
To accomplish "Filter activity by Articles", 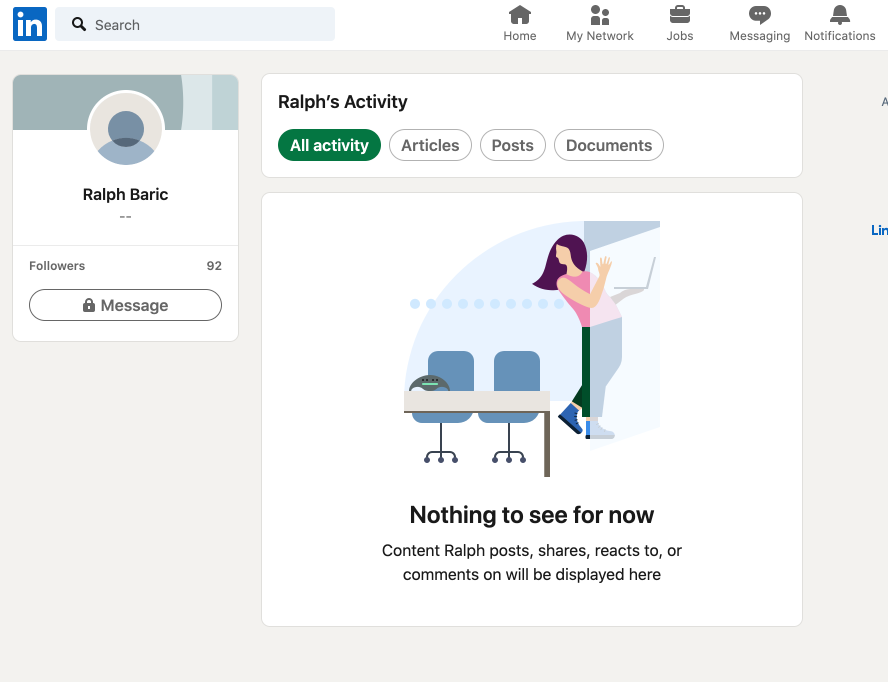I will 430,145.
